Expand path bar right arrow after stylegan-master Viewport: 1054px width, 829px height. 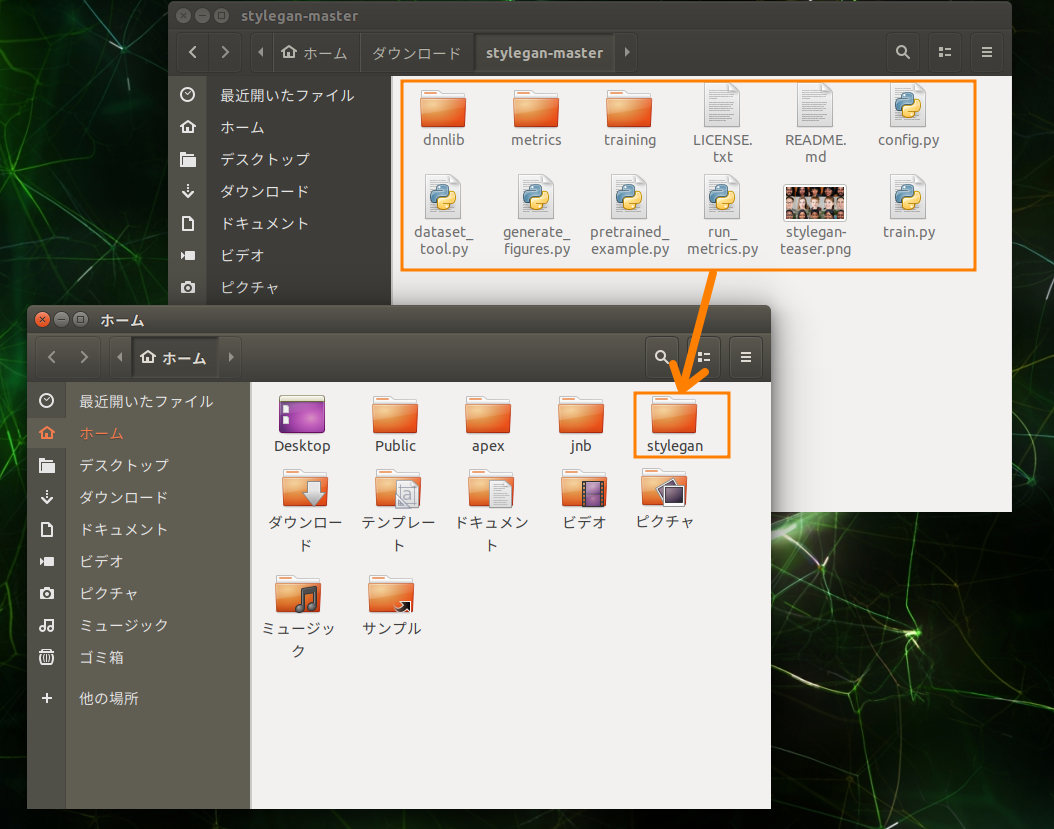pyautogui.click(x=626, y=52)
